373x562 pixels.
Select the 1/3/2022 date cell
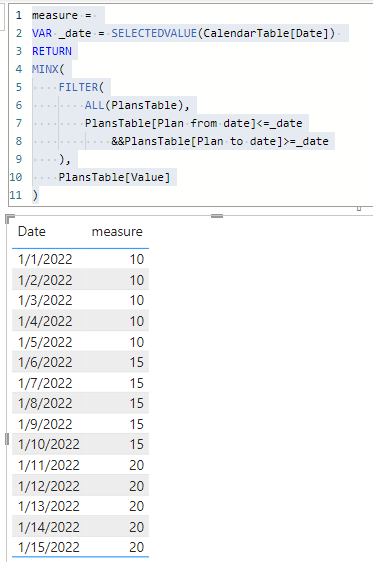[45, 300]
